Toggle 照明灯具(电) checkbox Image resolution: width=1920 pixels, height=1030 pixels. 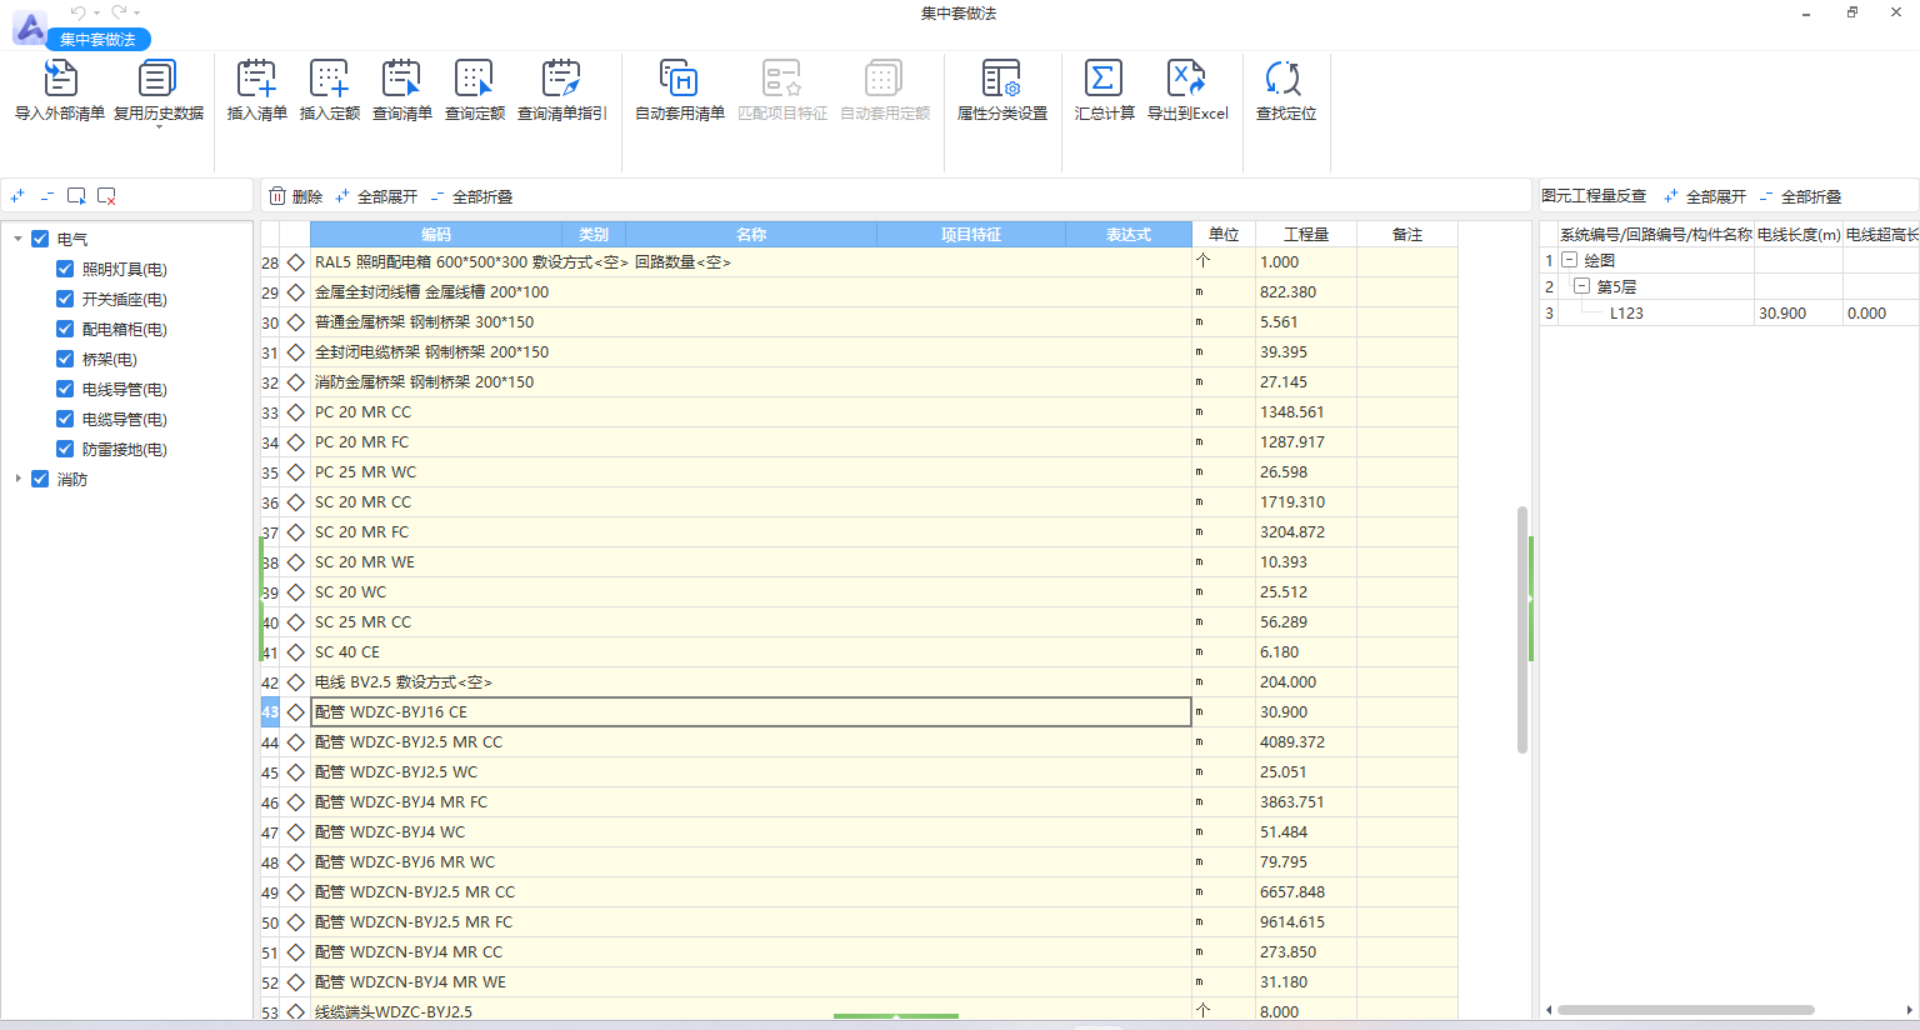pyautogui.click(x=65, y=269)
